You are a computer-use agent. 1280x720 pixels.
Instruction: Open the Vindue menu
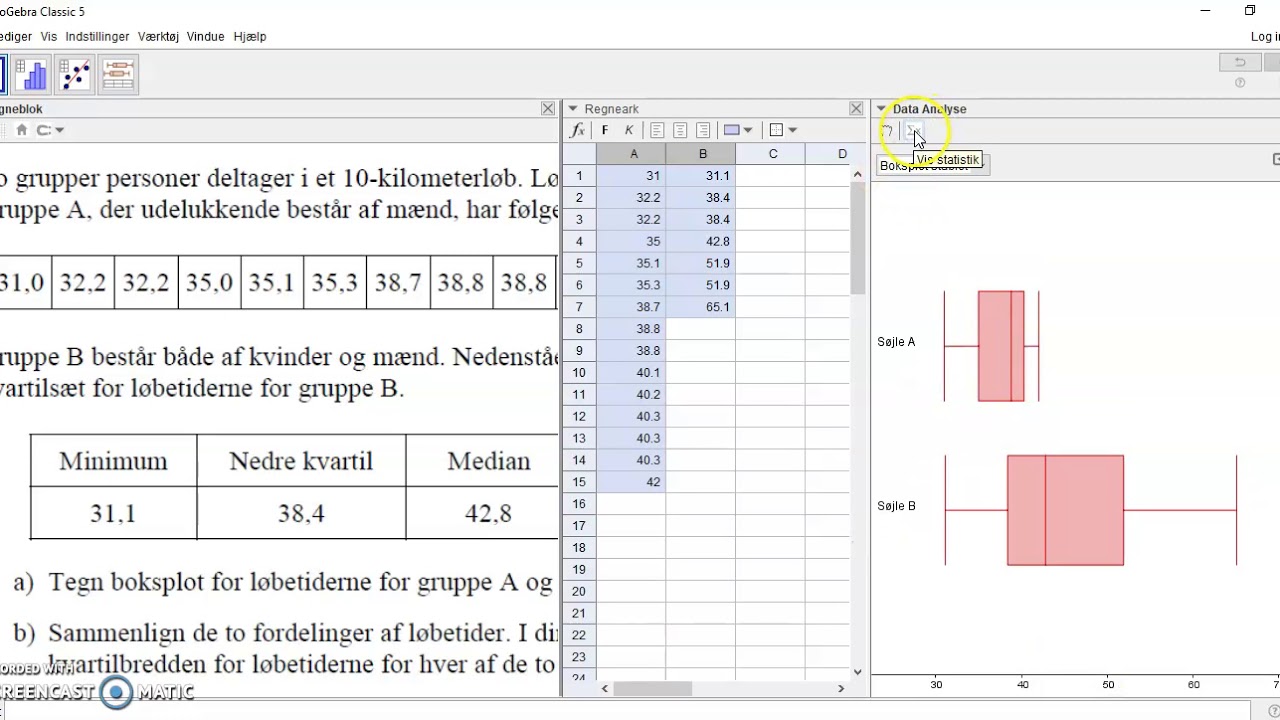click(205, 36)
